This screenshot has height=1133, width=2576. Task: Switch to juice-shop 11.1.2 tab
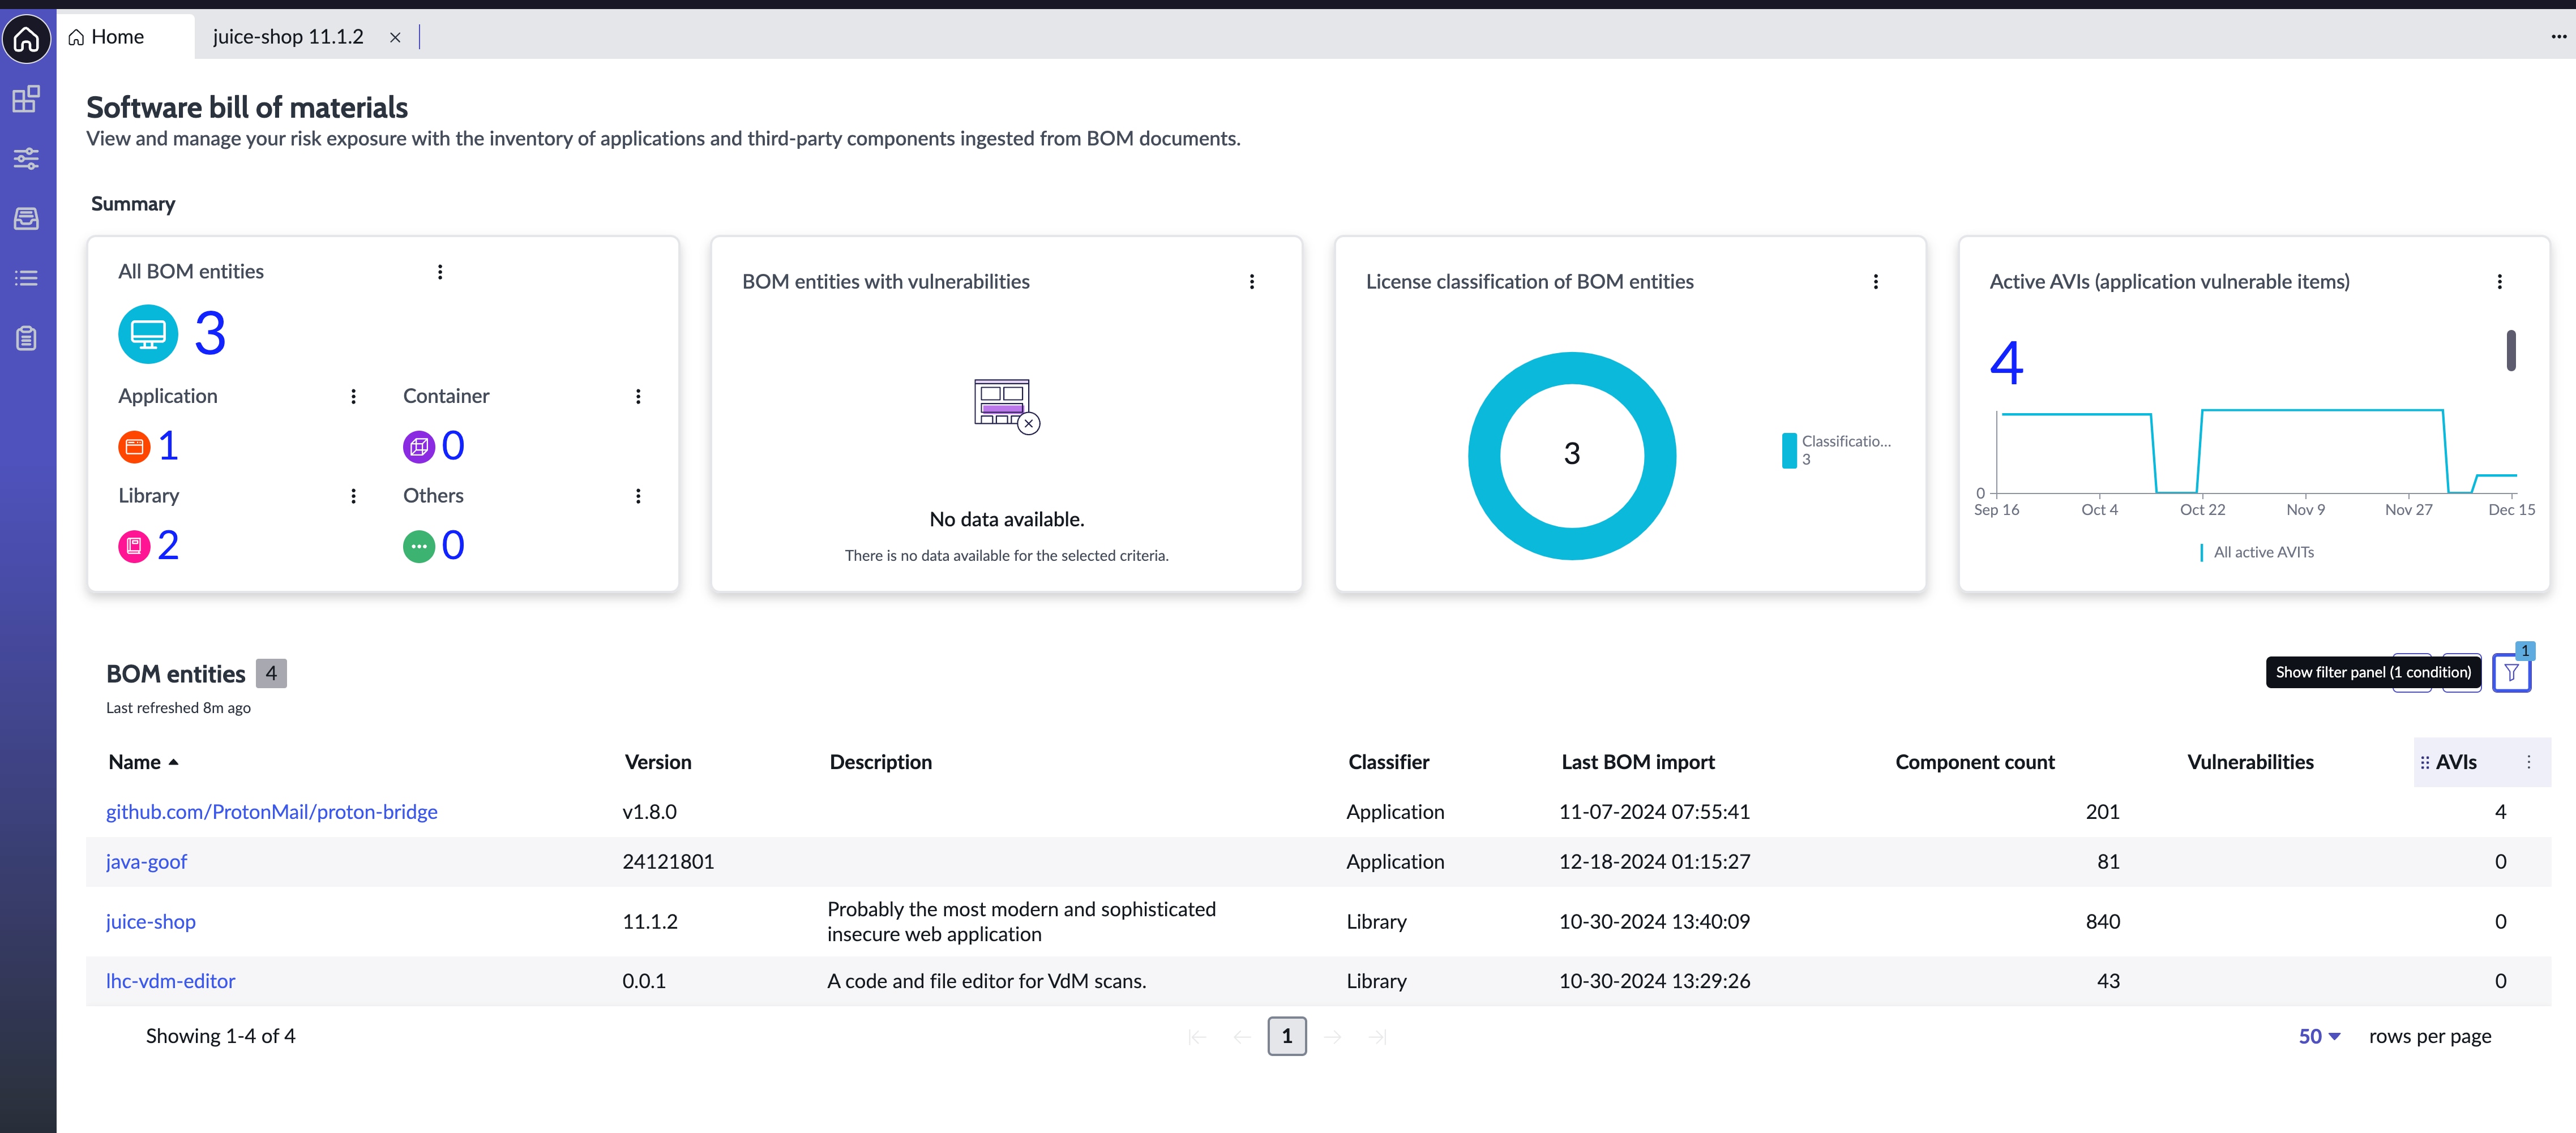(x=288, y=37)
